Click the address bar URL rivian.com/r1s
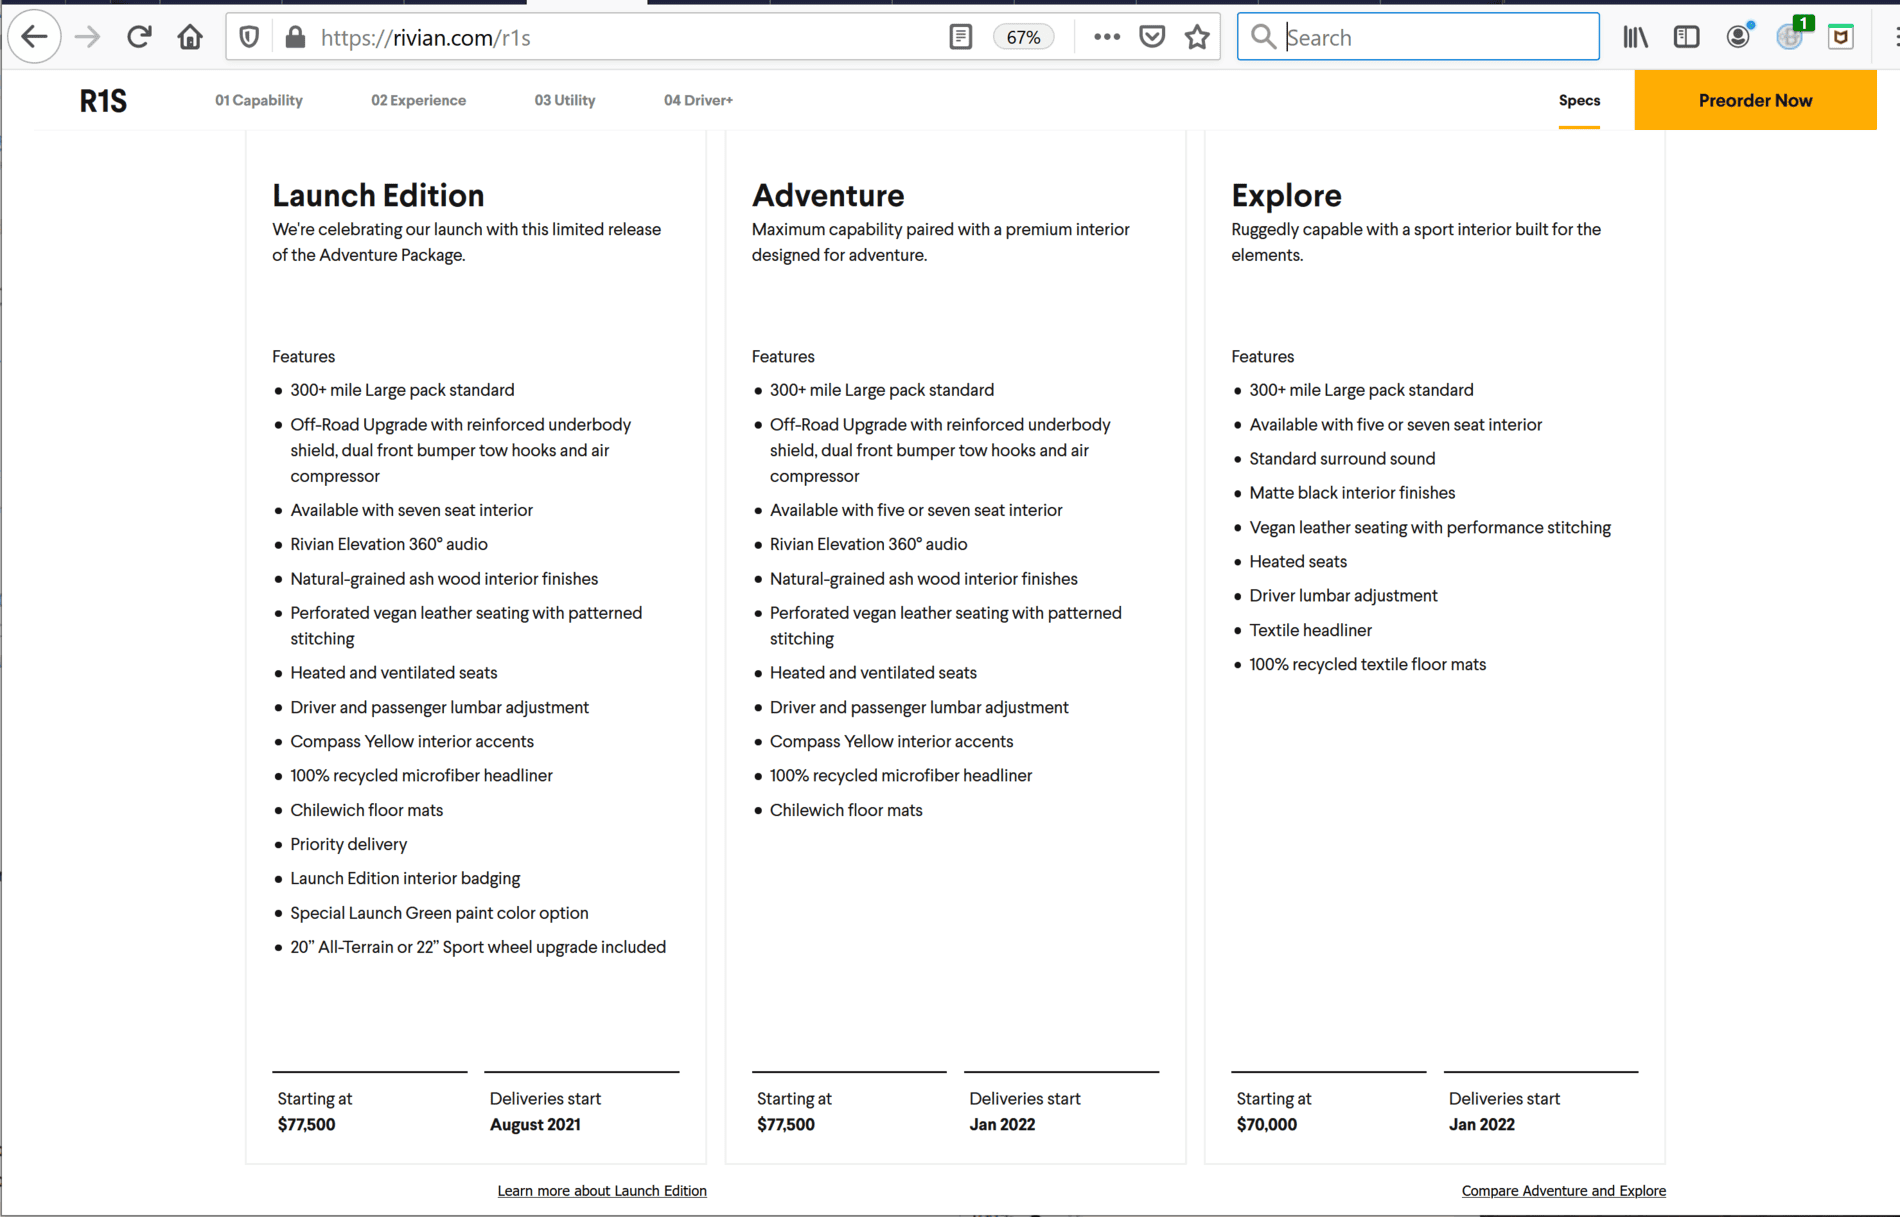This screenshot has width=1900, height=1217. (426, 38)
